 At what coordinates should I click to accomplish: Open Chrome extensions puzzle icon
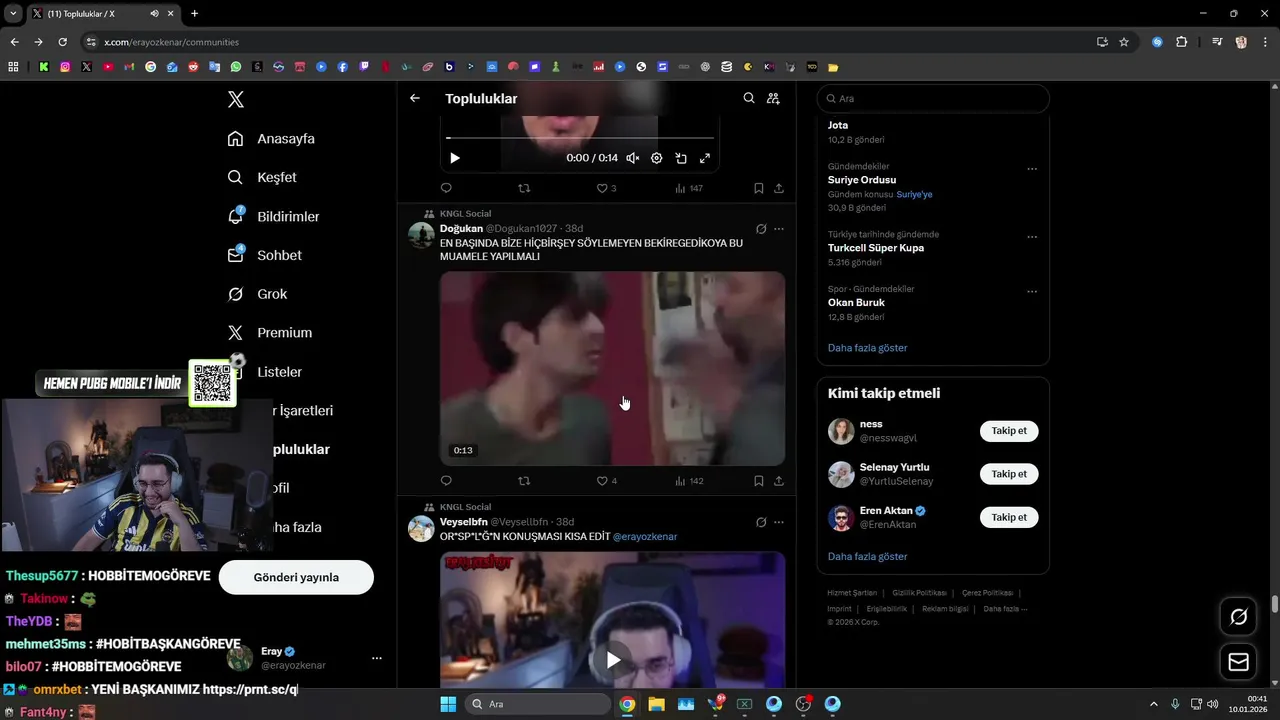(1182, 42)
